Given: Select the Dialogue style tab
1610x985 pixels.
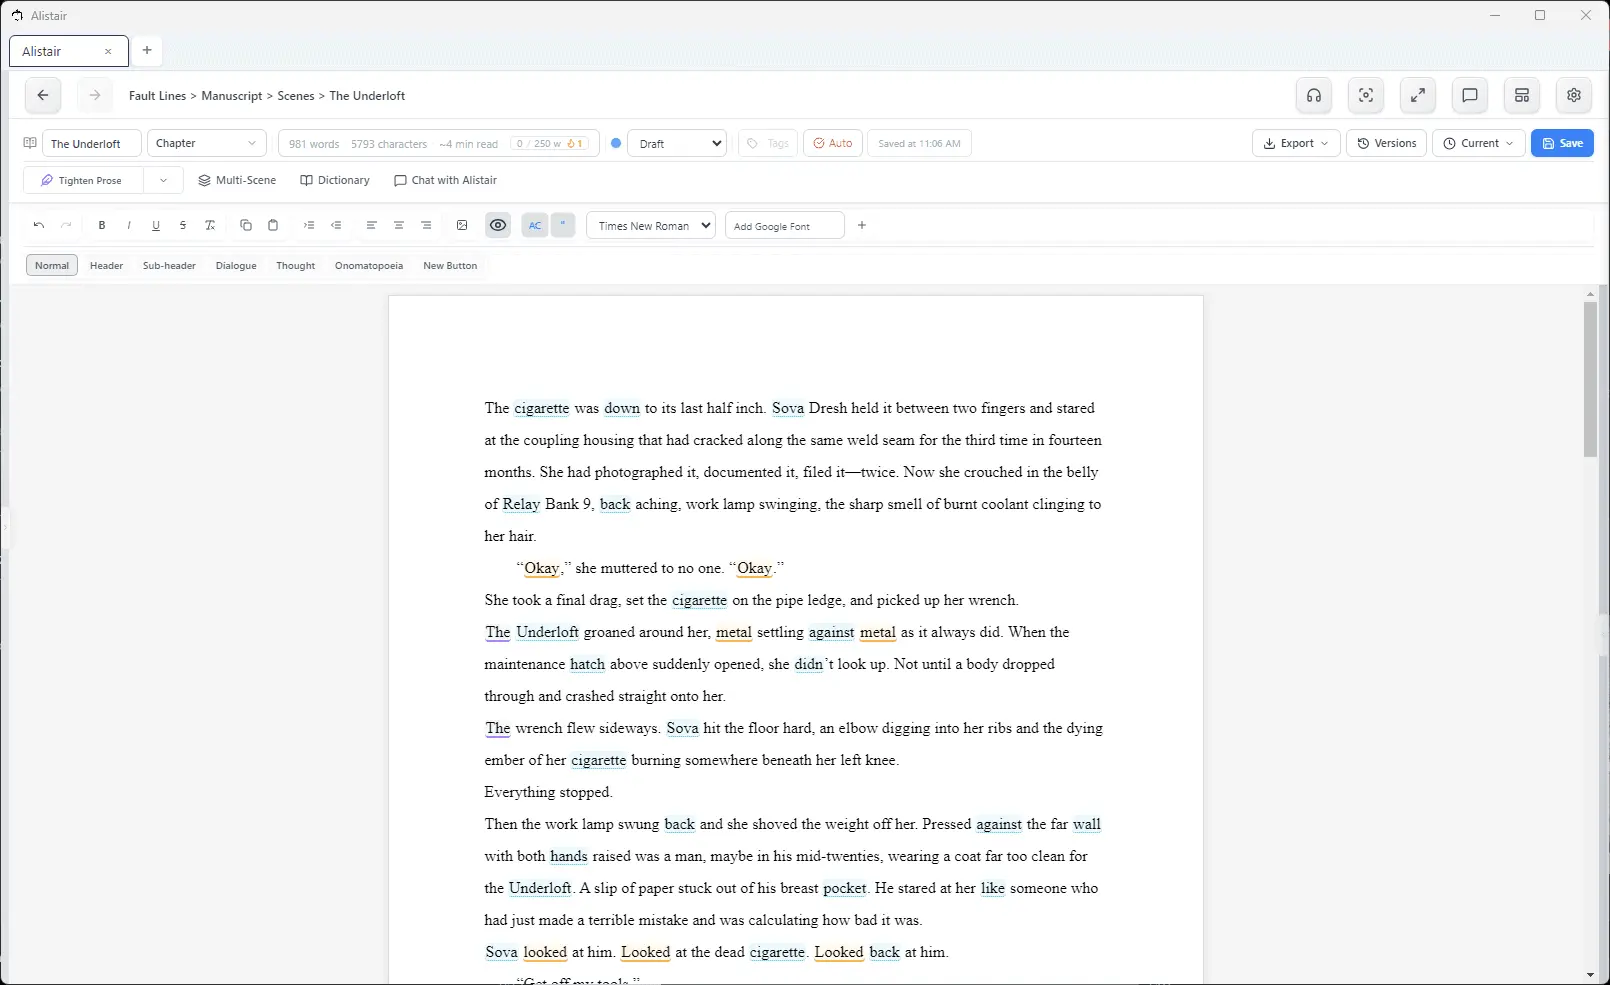Looking at the screenshot, I should click(236, 266).
